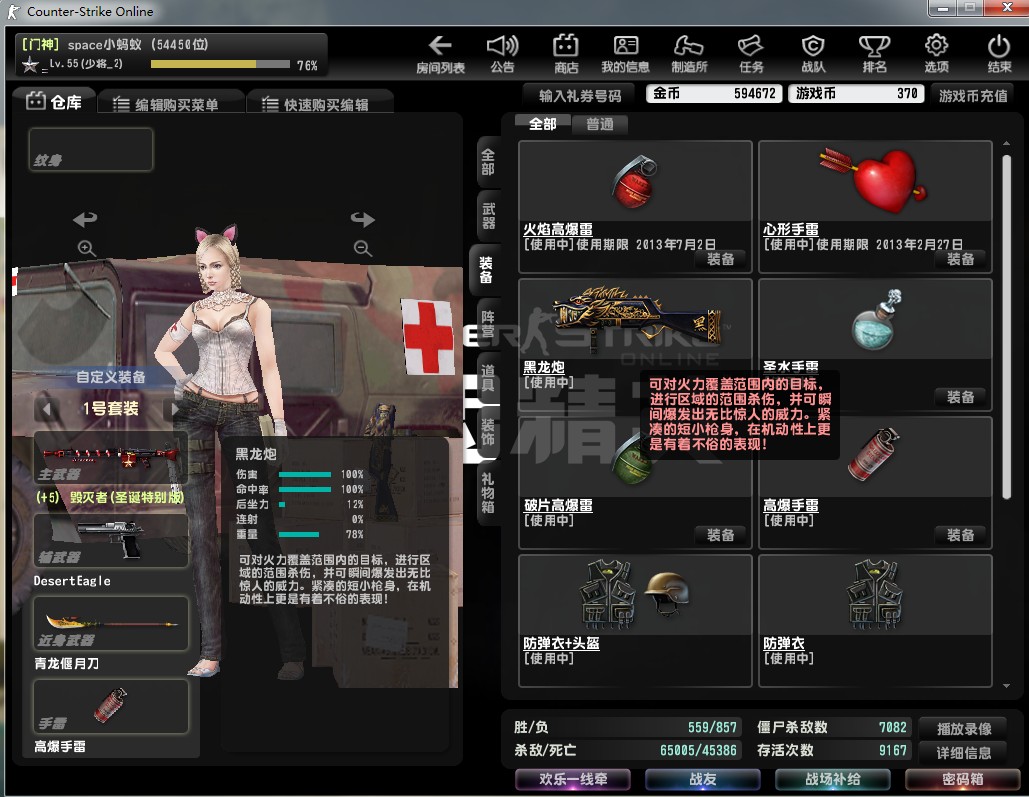The height and width of the screenshot is (797, 1029).
Task: Click 游戏币充值 recharge button
Action: 973,96
